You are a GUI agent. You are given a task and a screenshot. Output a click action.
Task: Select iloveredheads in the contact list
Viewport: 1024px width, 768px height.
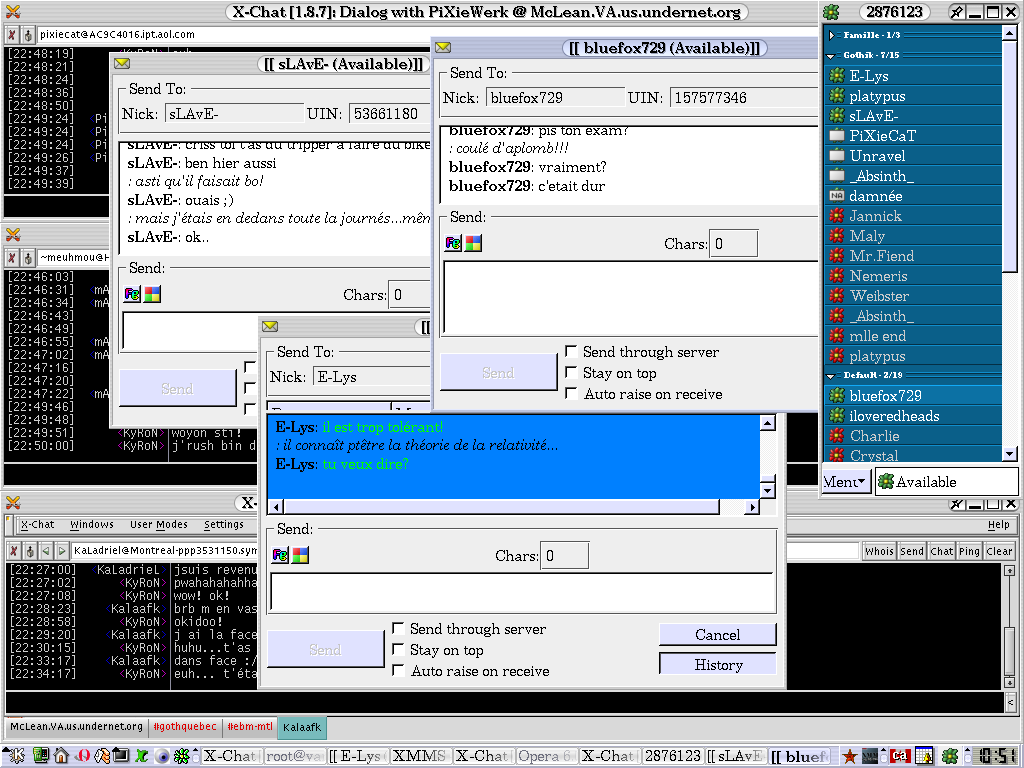click(894, 416)
